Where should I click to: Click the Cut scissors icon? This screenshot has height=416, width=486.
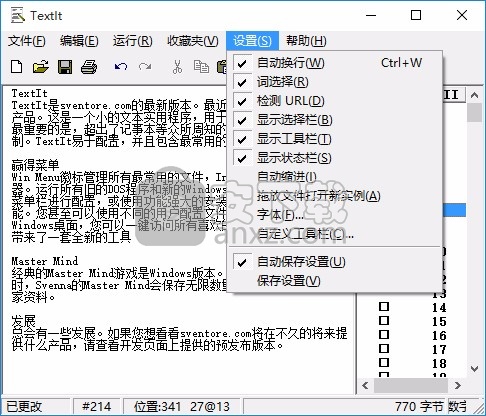[x=177, y=67]
